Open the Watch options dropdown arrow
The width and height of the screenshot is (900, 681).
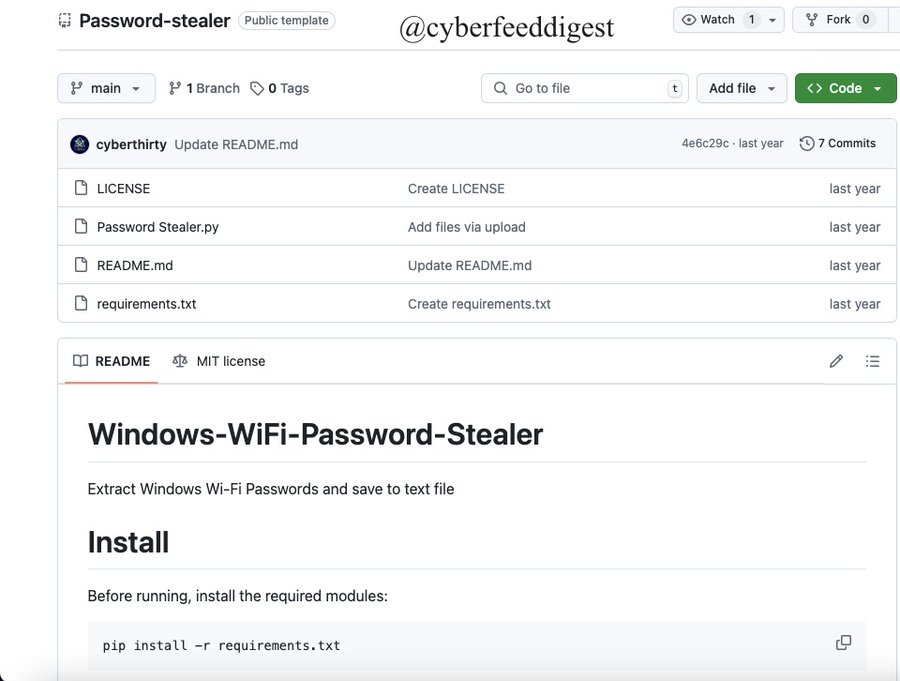[772, 20]
